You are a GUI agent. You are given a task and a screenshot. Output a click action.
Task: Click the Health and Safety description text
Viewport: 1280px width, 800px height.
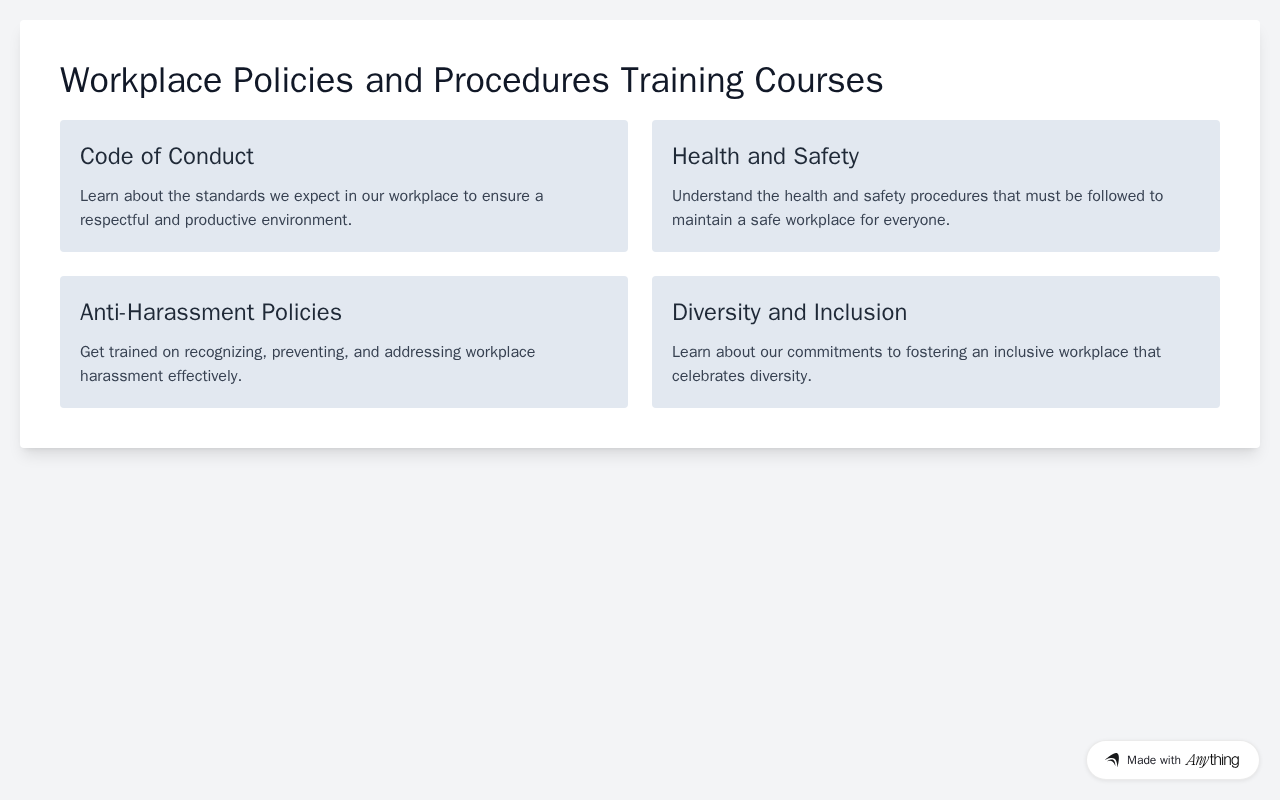coord(918,208)
